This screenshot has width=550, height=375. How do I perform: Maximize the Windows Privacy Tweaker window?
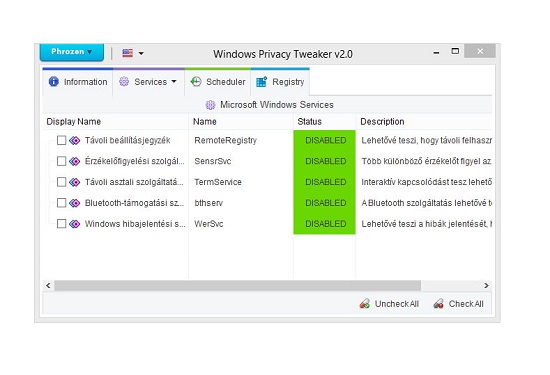(x=455, y=52)
